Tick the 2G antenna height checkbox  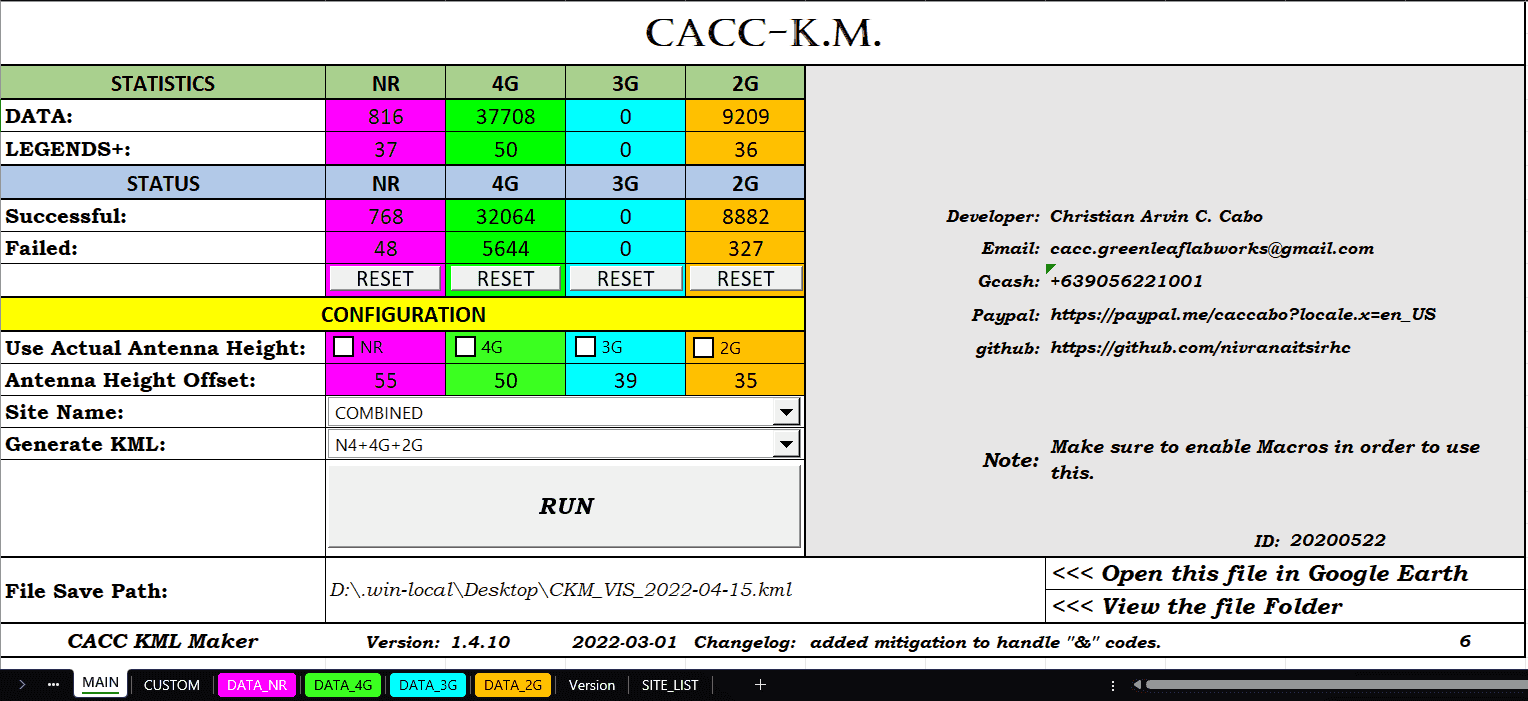click(x=704, y=346)
